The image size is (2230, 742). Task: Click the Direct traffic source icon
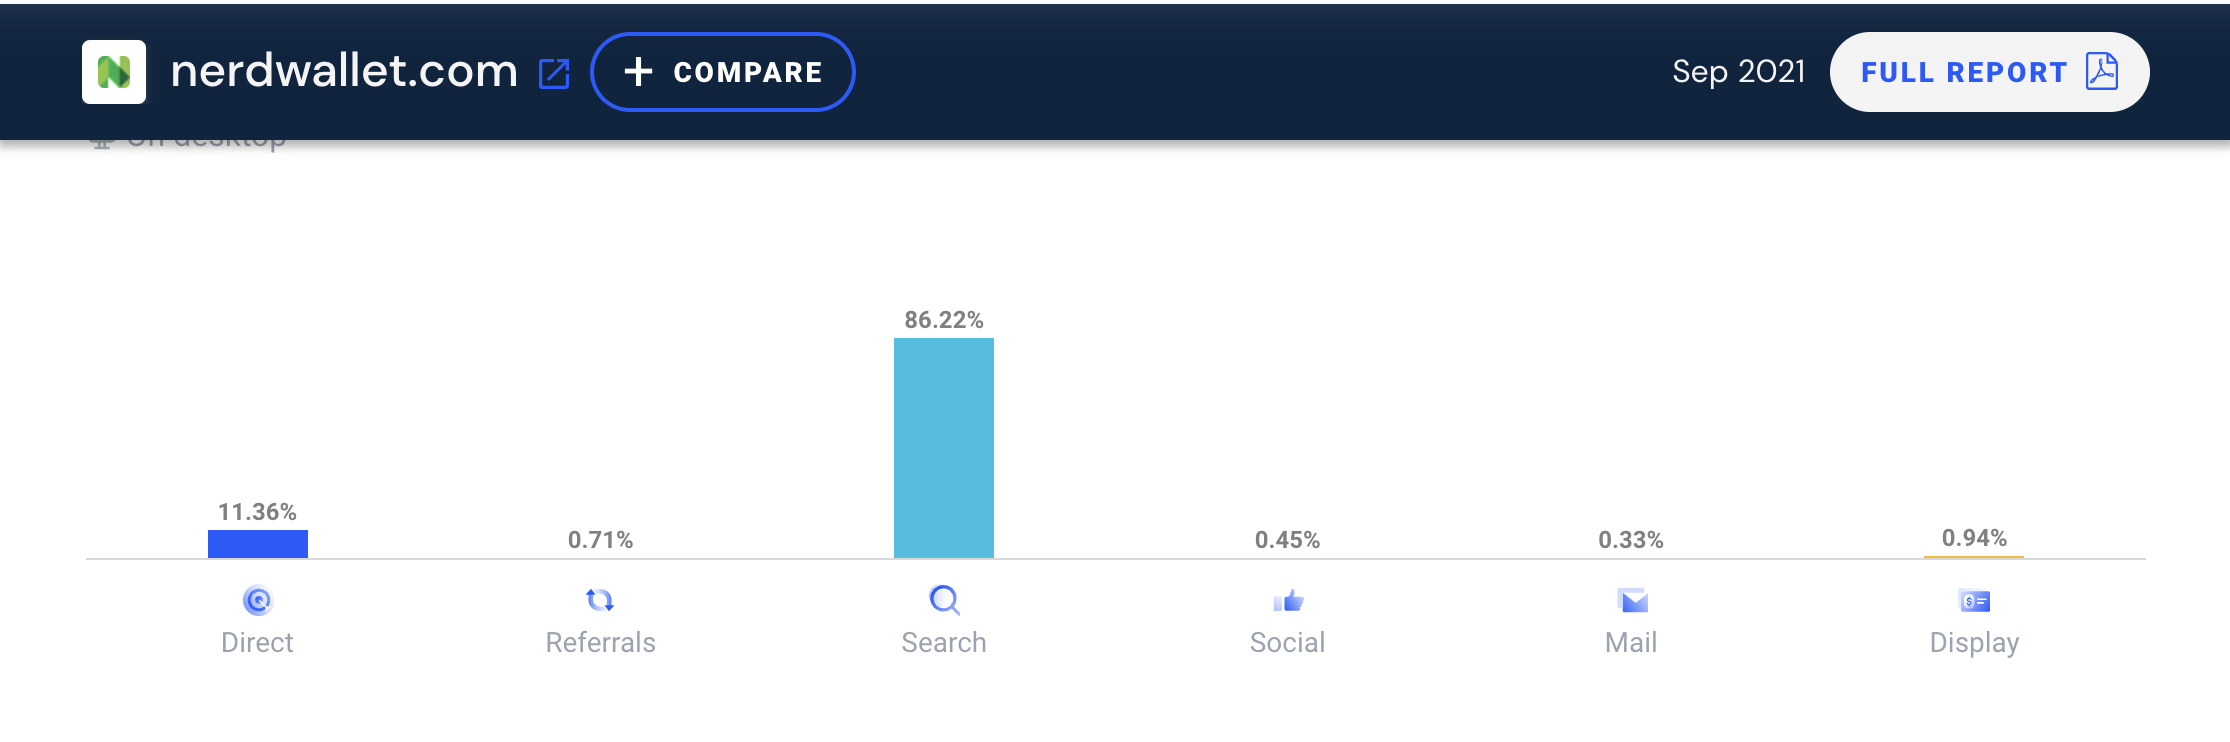click(257, 600)
